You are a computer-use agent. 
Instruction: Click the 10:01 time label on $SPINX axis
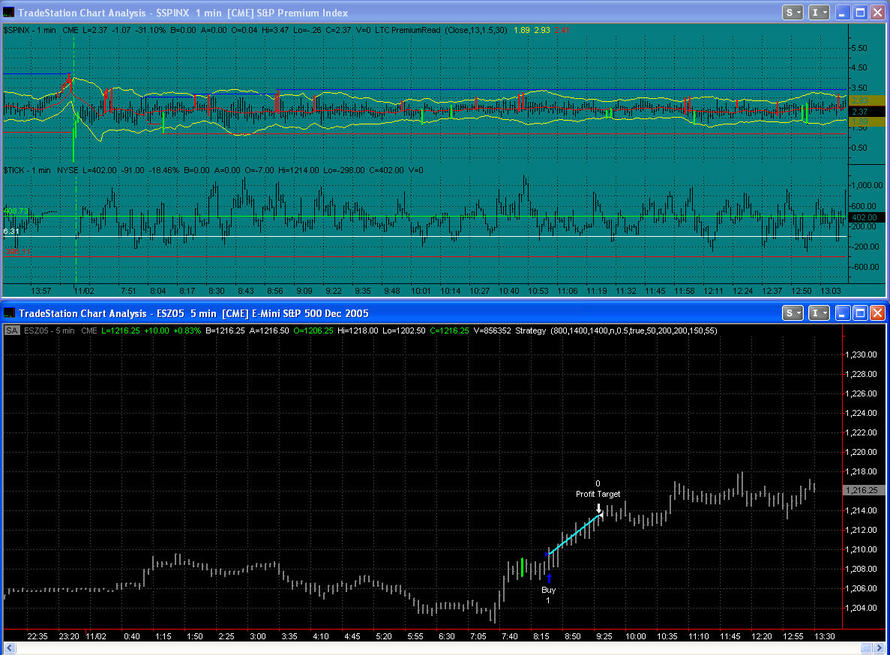tap(421, 291)
